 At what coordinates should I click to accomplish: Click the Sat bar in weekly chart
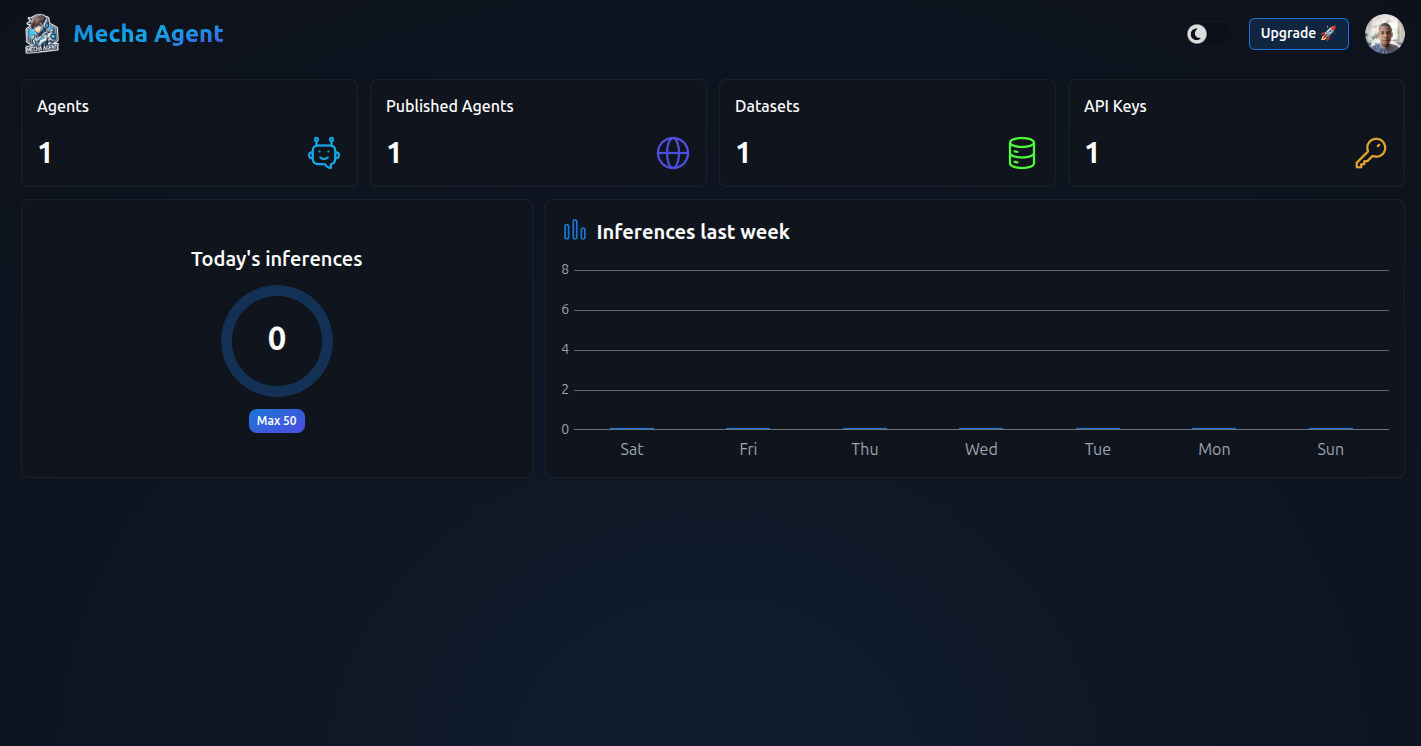pyautogui.click(x=632, y=428)
